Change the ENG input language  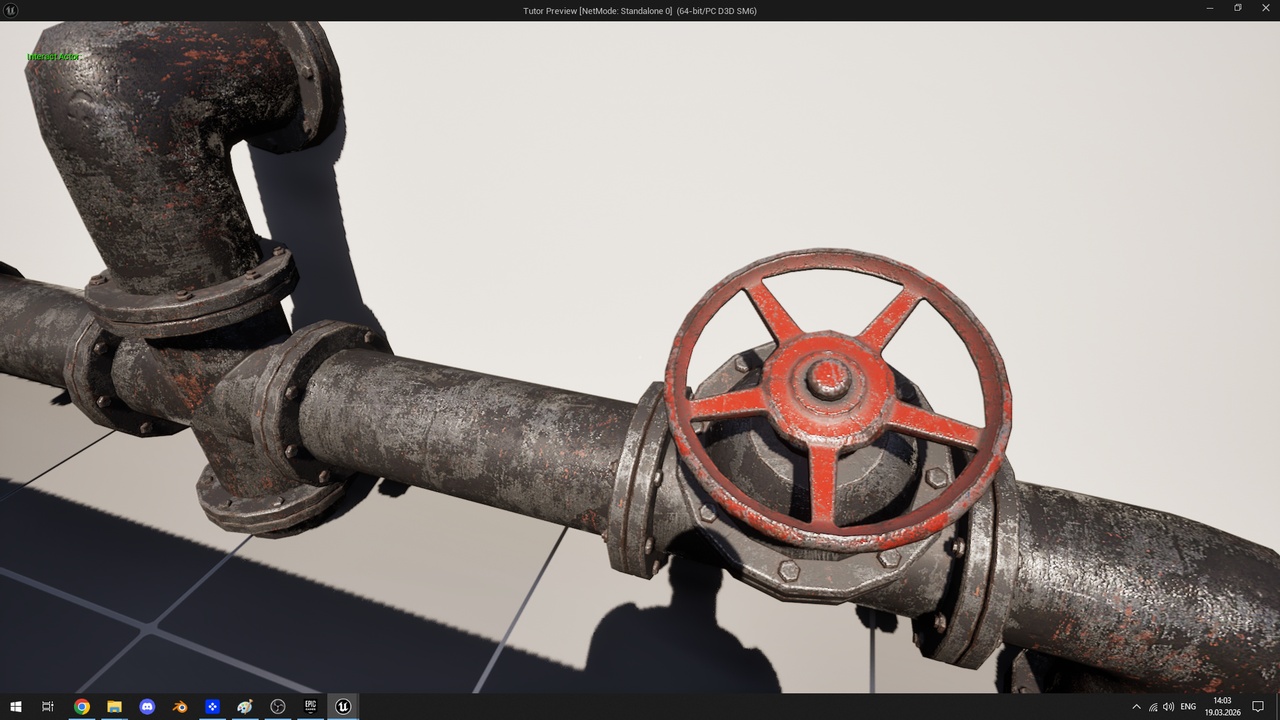(1188, 706)
